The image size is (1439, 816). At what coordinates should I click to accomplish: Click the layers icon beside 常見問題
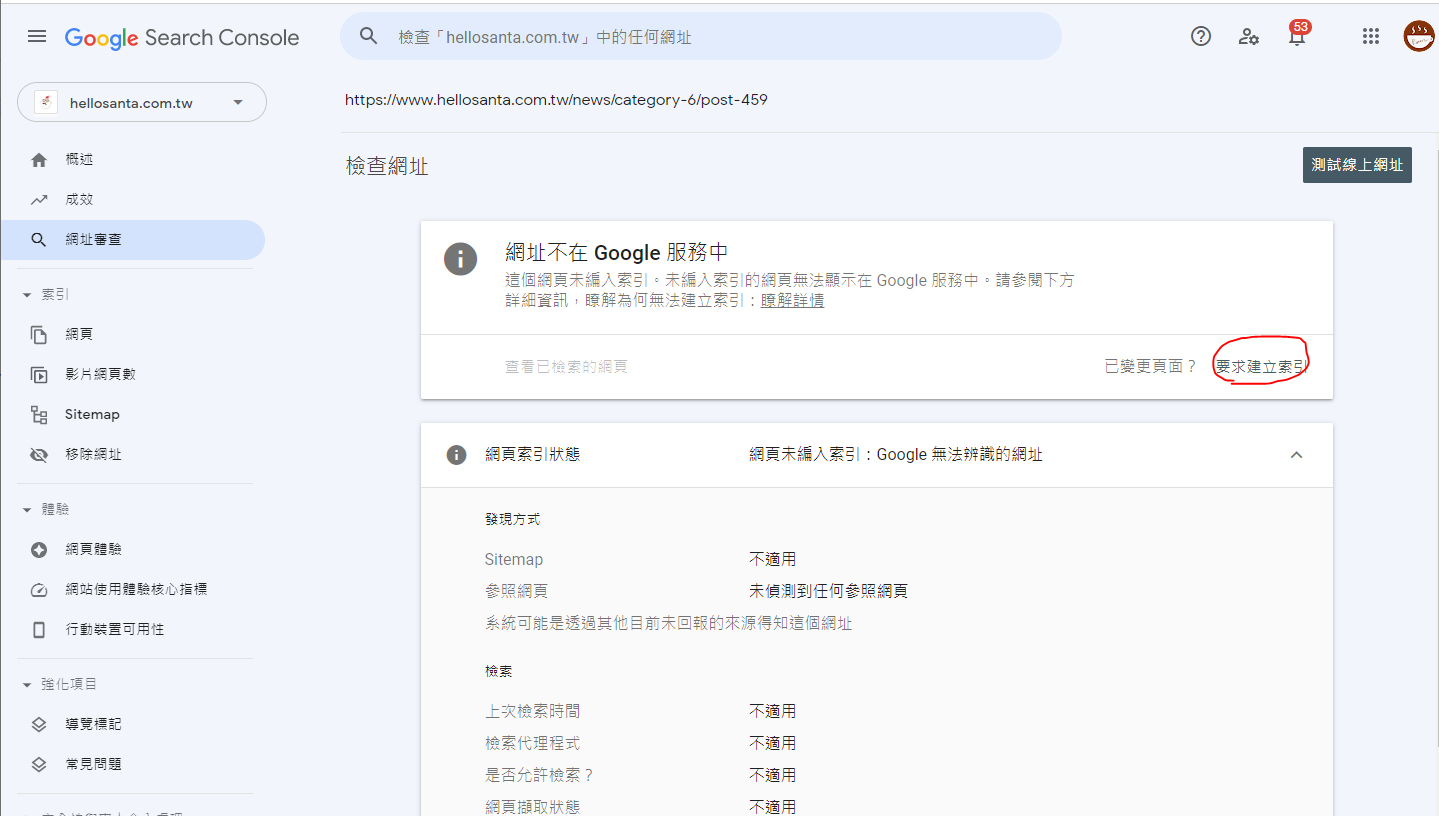39,764
